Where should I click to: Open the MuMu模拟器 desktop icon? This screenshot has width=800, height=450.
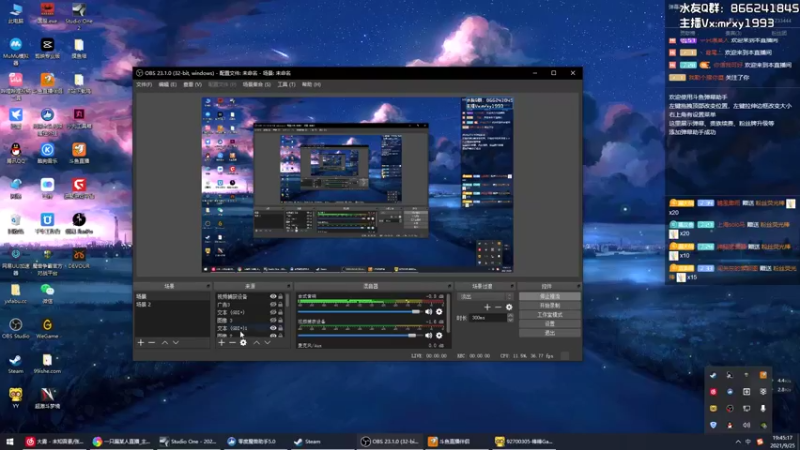click(15, 51)
